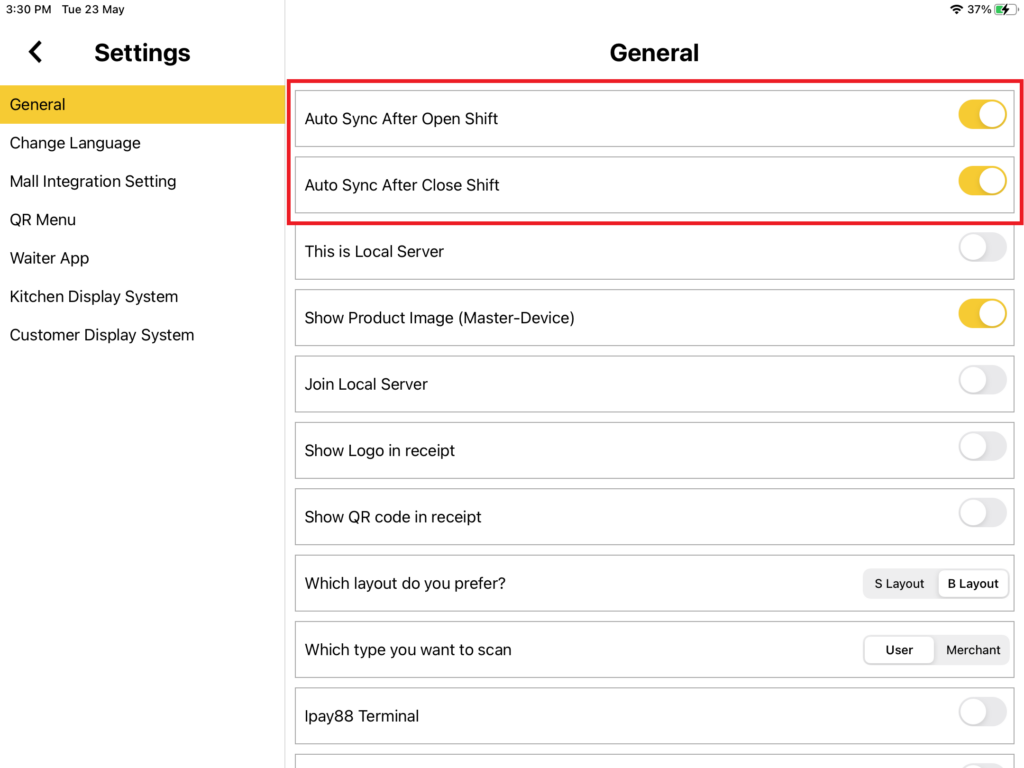Turn on Join Local Server
This screenshot has width=1024, height=768.
click(982, 380)
